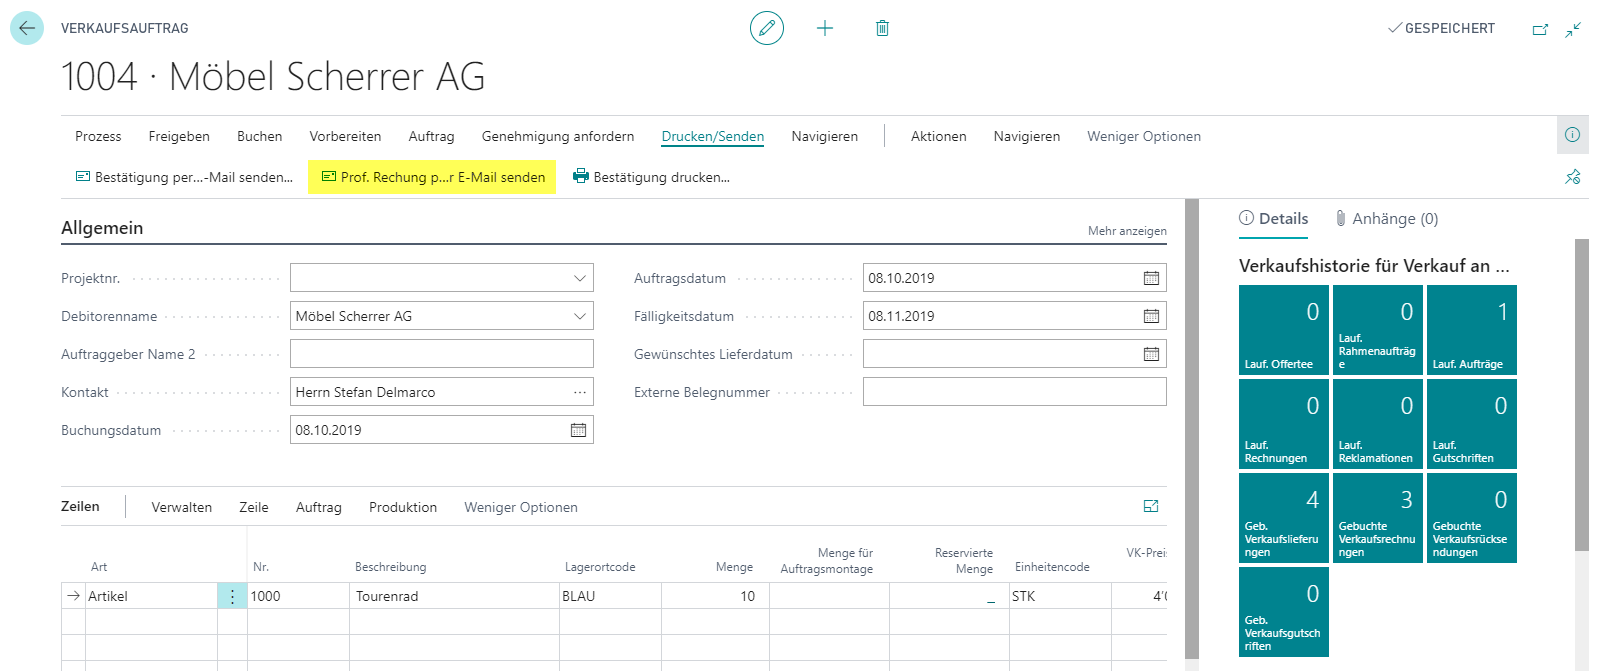The height and width of the screenshot is (671, 1607).
Task: Toggle the info FactBox pane icon
Action: (x=1572, y=135)
